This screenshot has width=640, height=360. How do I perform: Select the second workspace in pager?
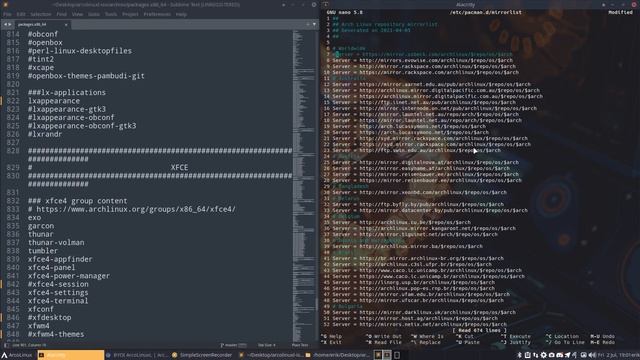(x=387, y=355)
